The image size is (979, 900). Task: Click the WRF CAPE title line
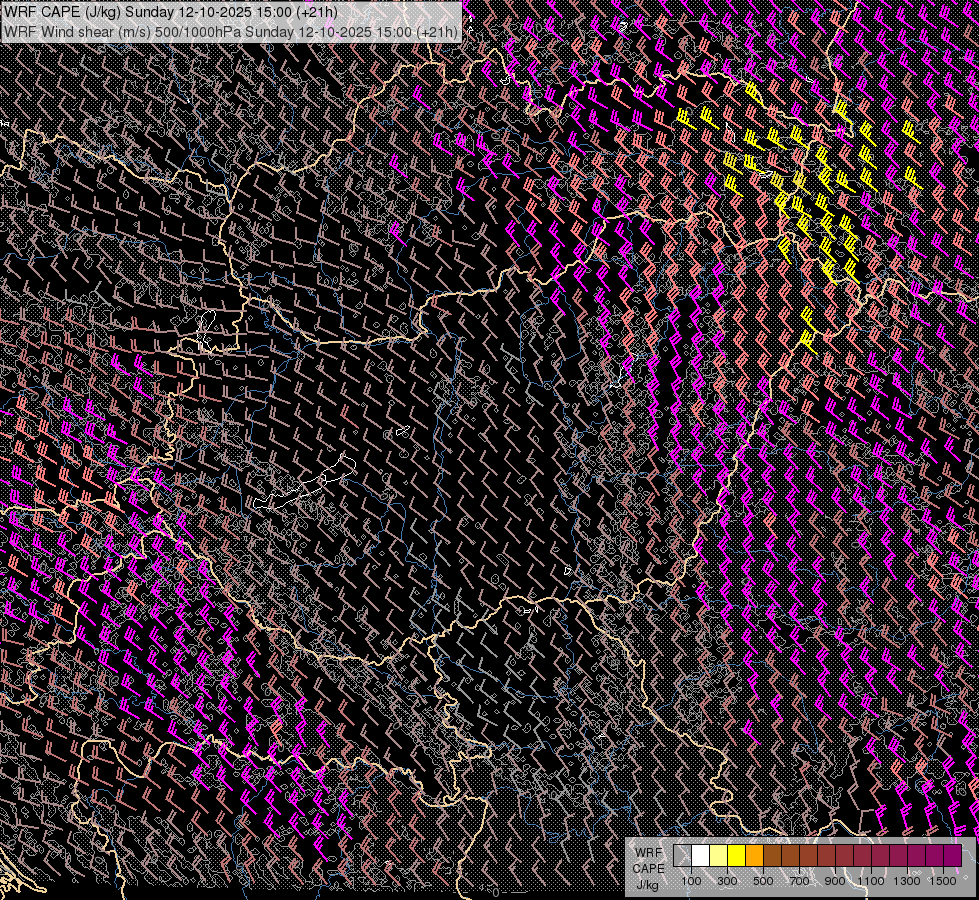tap(171, 11)
